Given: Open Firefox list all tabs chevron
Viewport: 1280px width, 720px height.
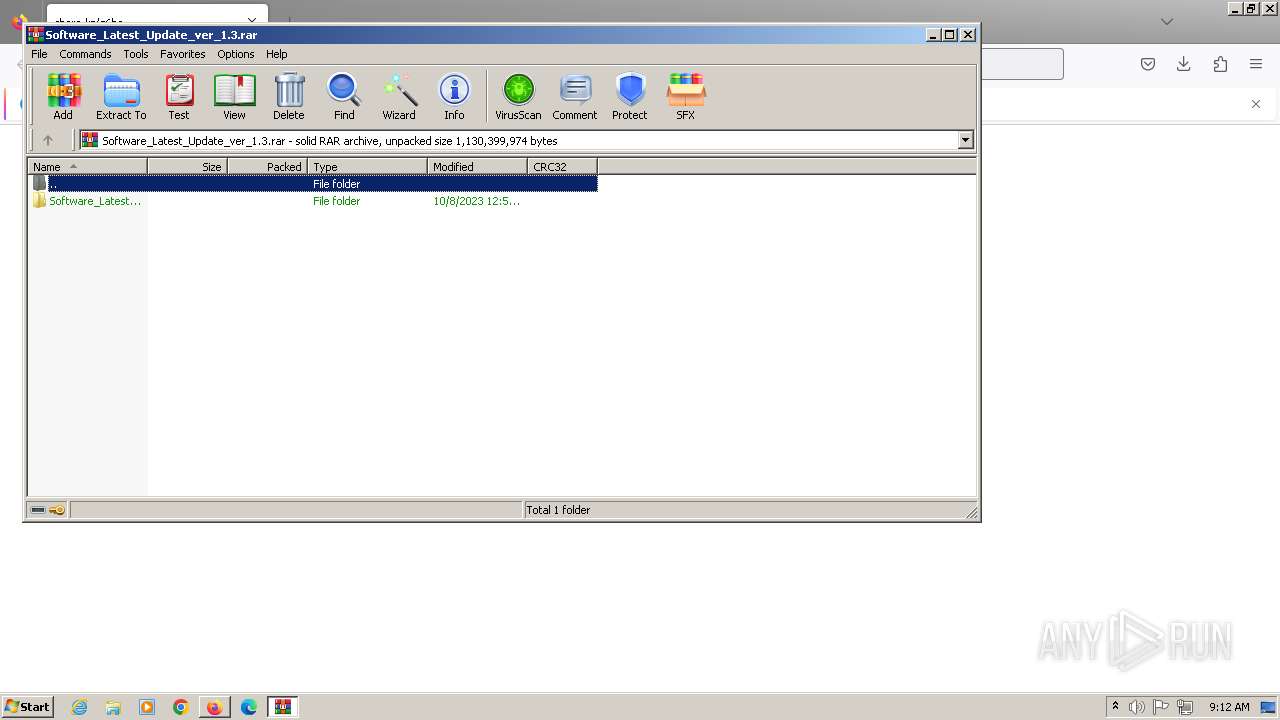Looking at the screenshot, I should (x=1167, y=21).
